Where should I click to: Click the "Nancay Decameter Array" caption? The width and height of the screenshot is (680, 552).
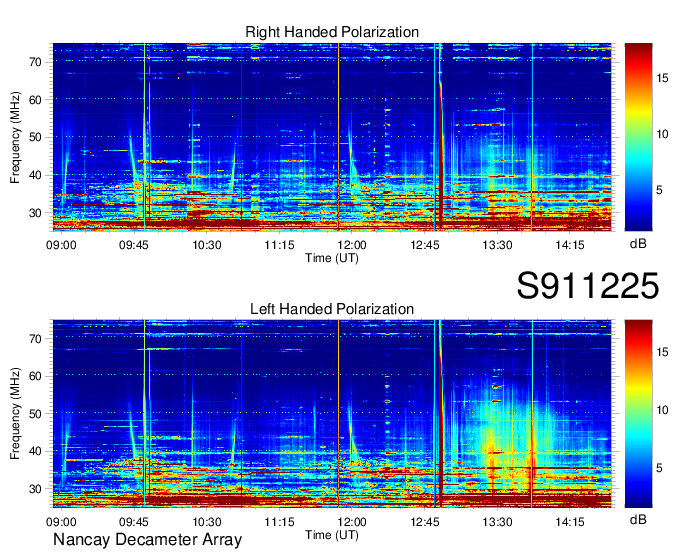pos(147,540)
